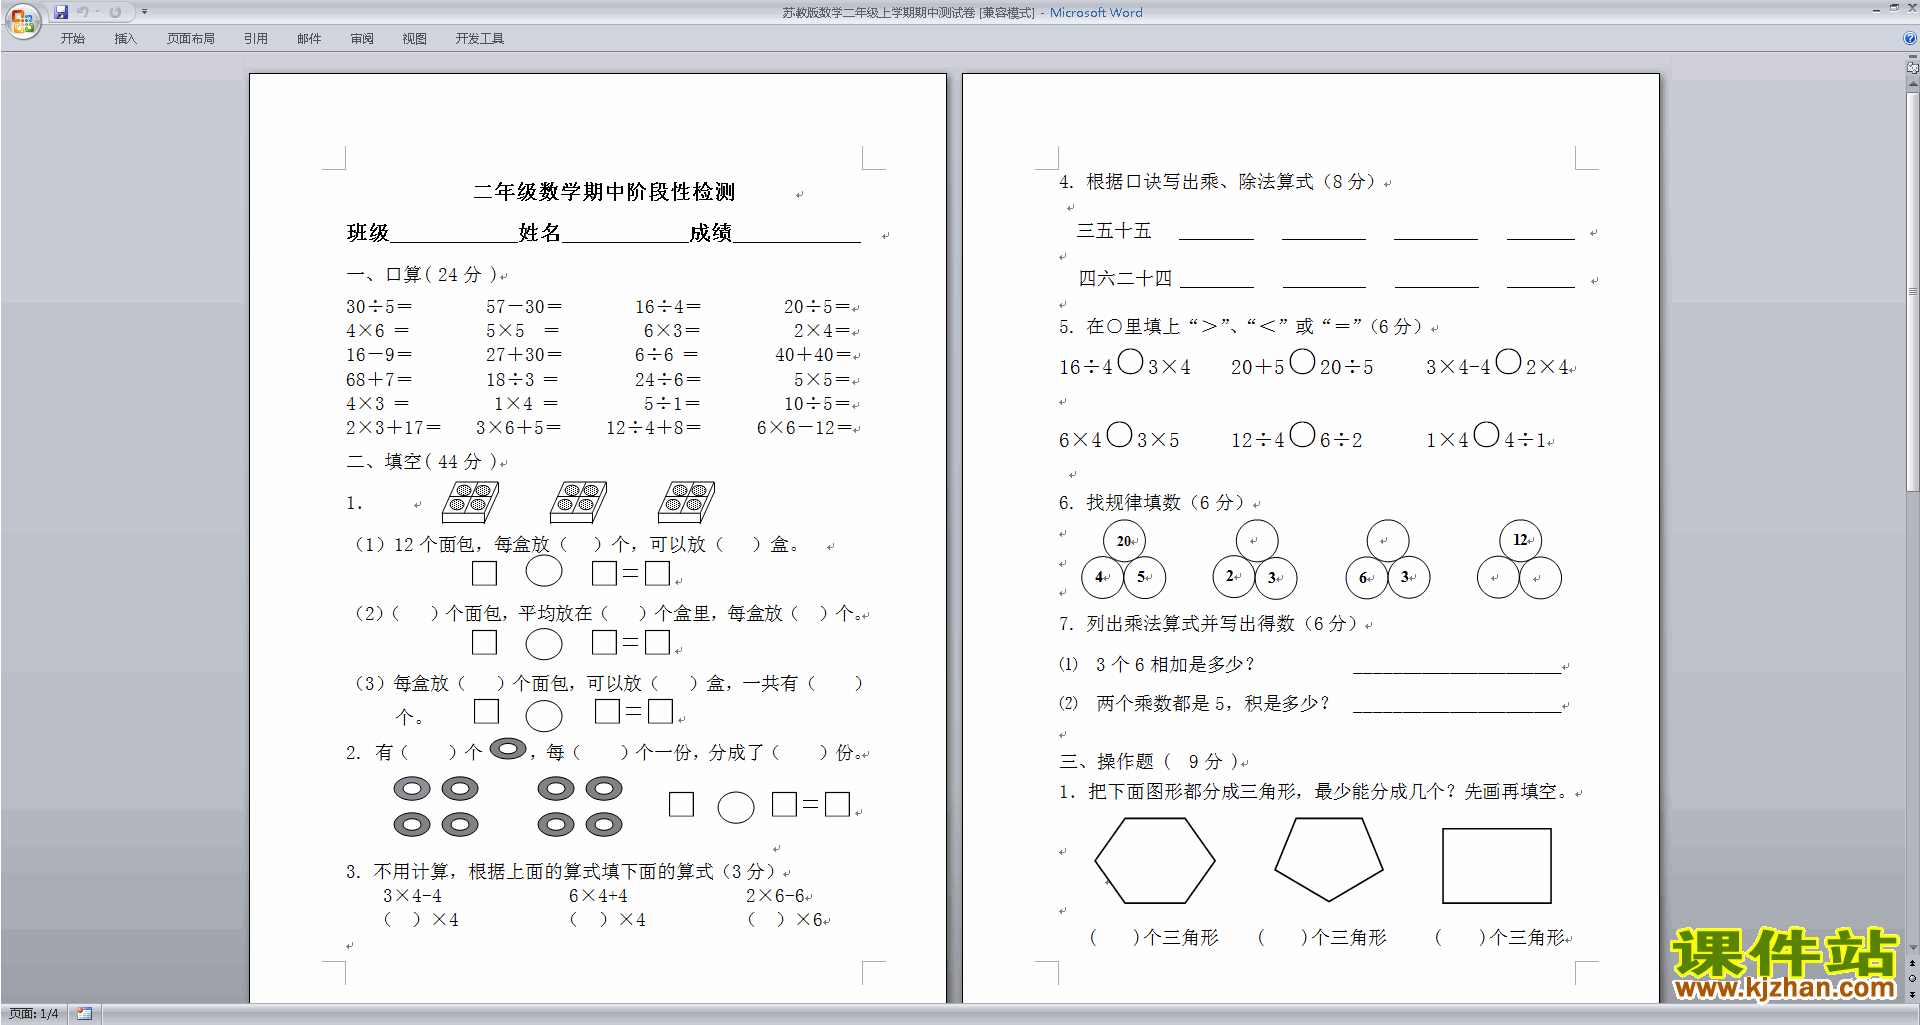This screenshot has height=1025, width=1920.
Task: Open the 邮件 ribbon tab
Action: (x=309, y=39)
